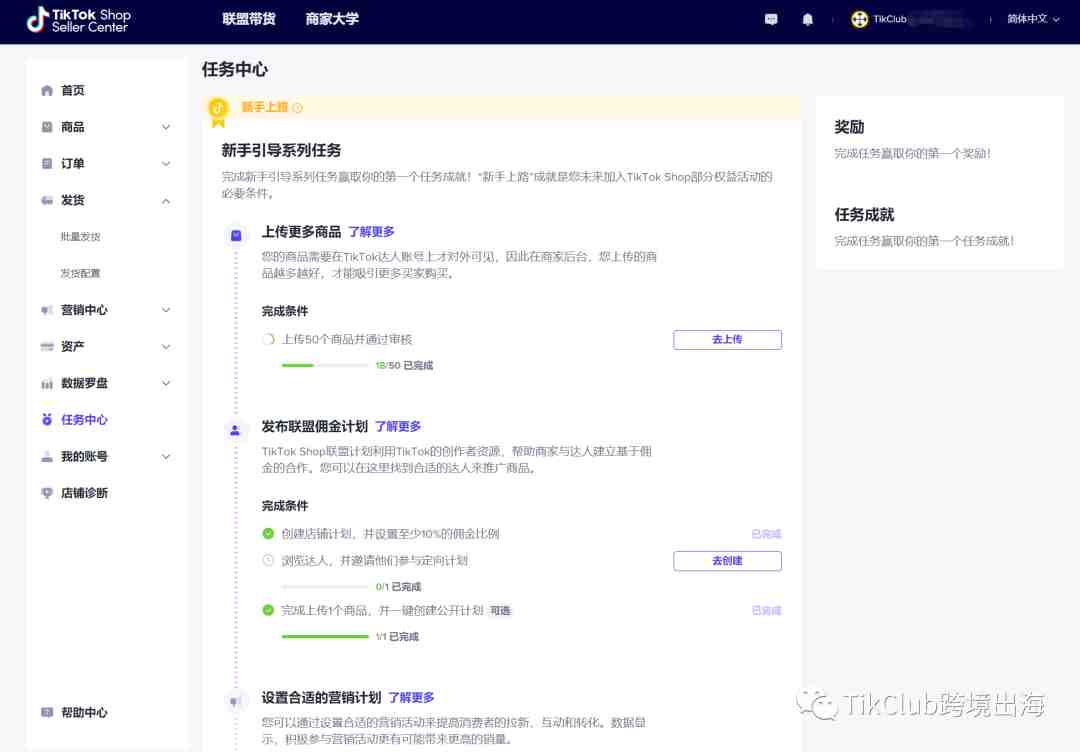Click the 发货 truck icon
The width and height of the screenshot is (1080, 752).
click(47, 200)
